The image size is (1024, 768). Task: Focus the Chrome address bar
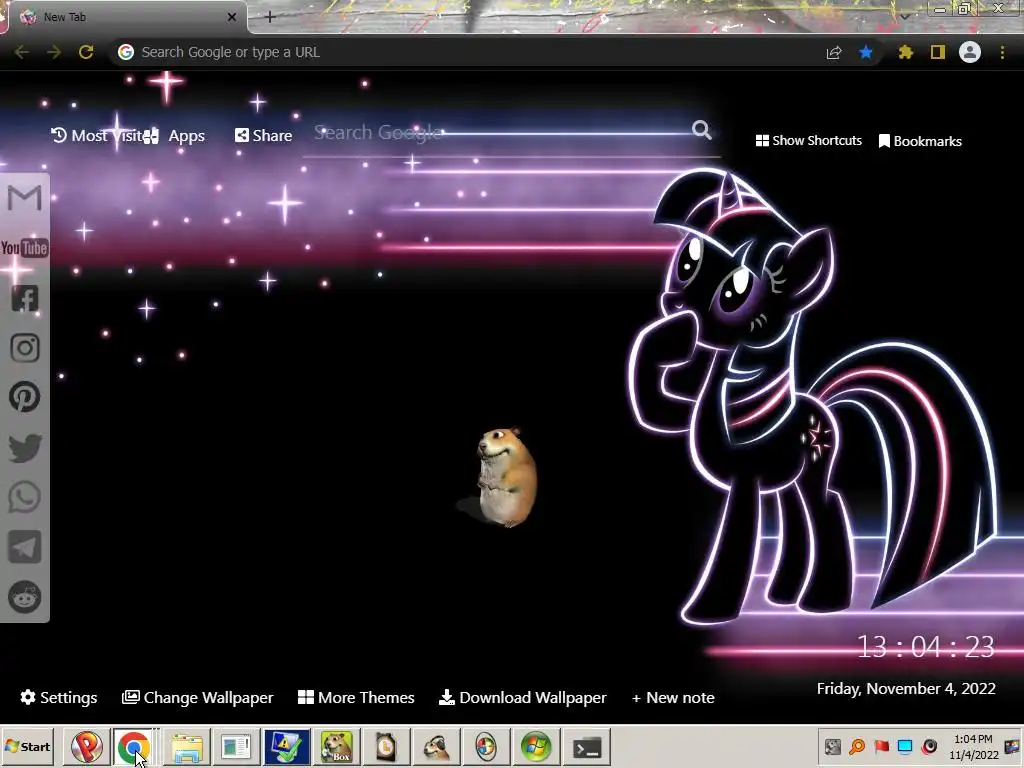[x=470, y=52]
